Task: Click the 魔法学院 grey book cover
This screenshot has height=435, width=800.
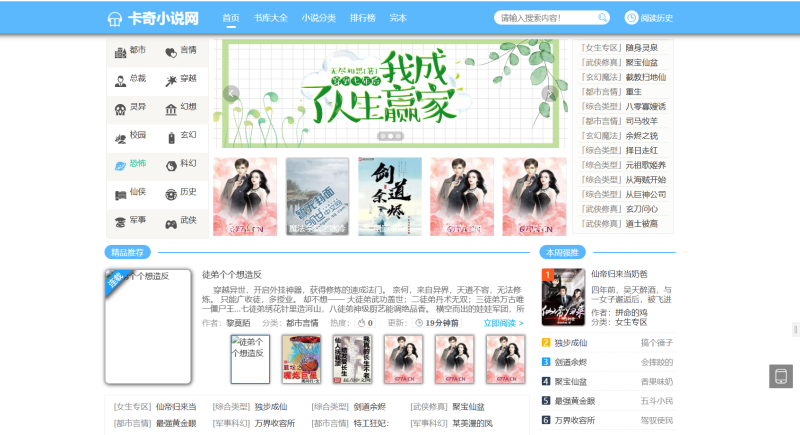Action: 317,196
